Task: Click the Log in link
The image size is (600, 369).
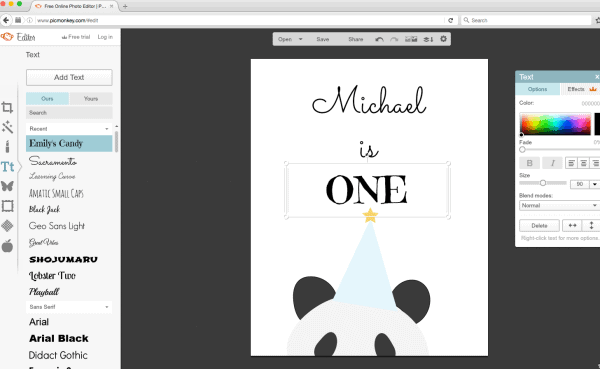Action: tap(105, 37)
